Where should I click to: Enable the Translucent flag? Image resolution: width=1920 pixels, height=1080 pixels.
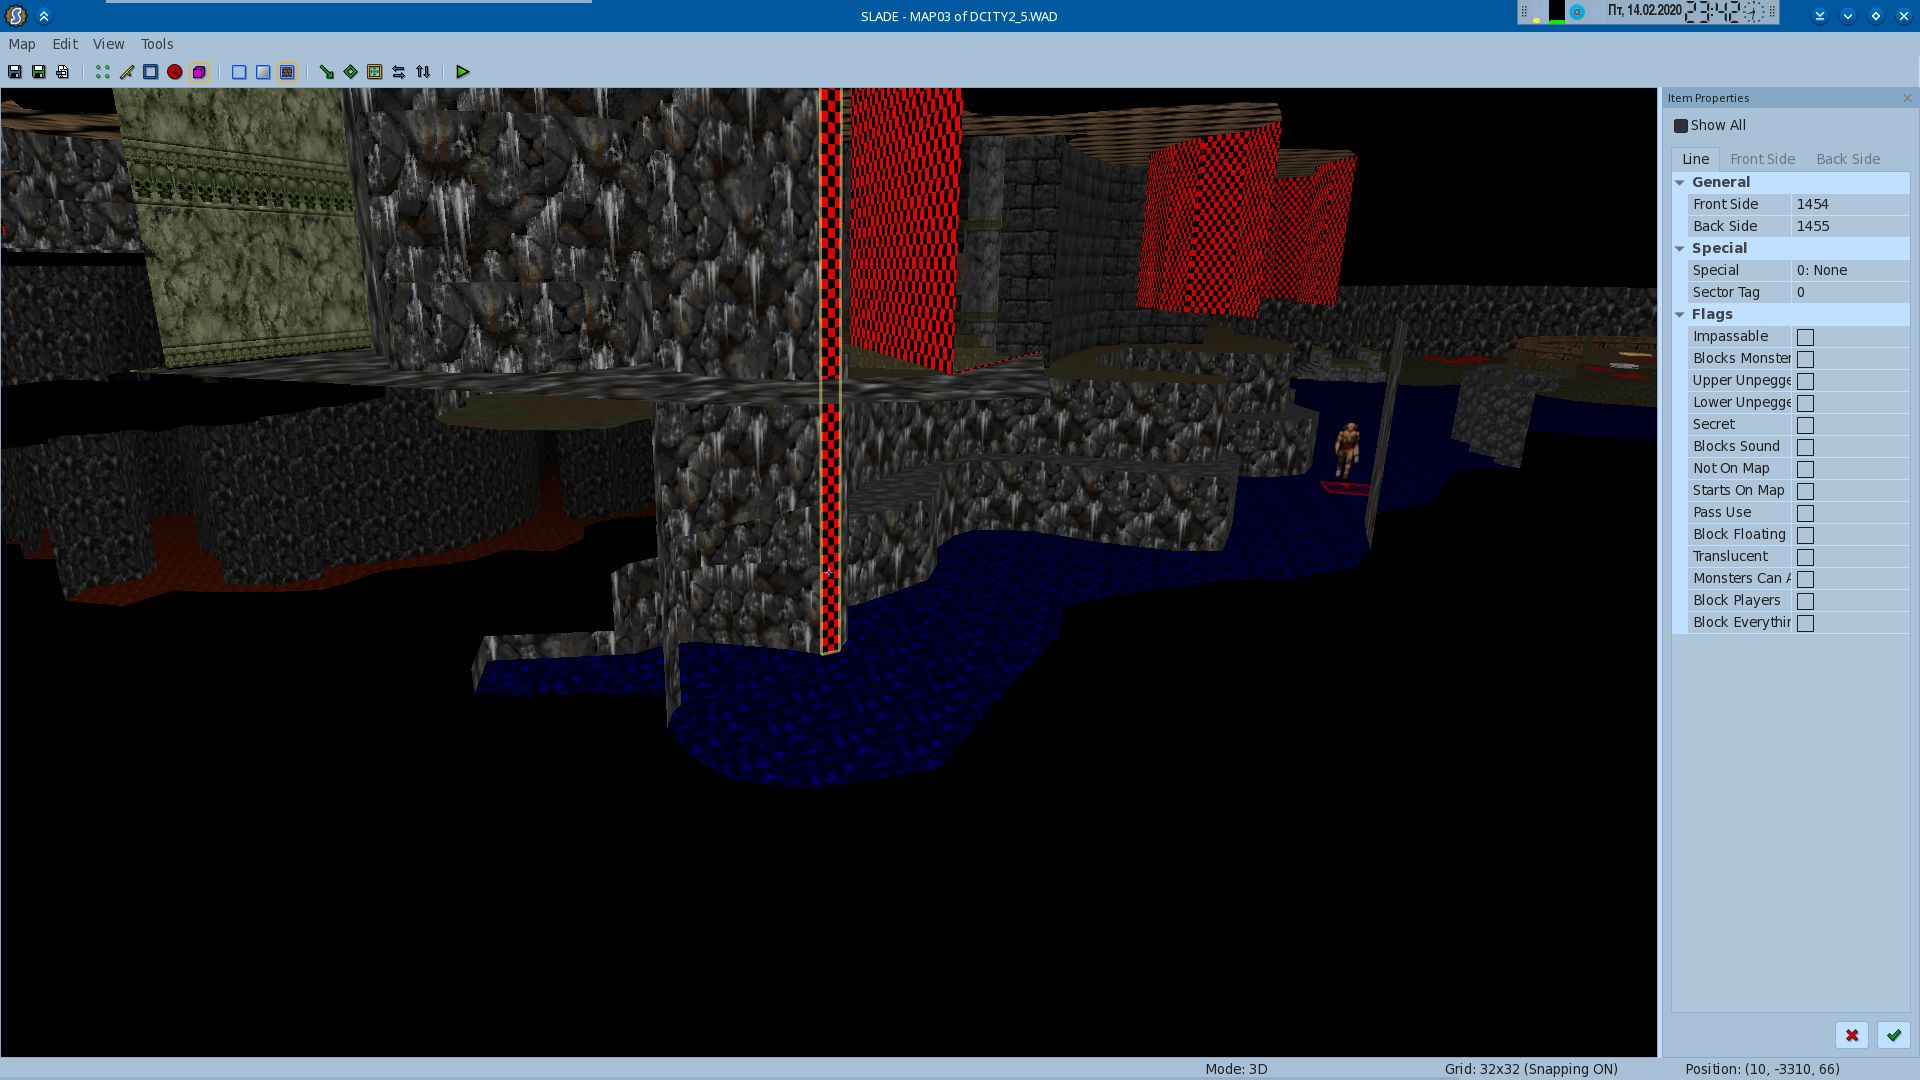[1805, 557]
